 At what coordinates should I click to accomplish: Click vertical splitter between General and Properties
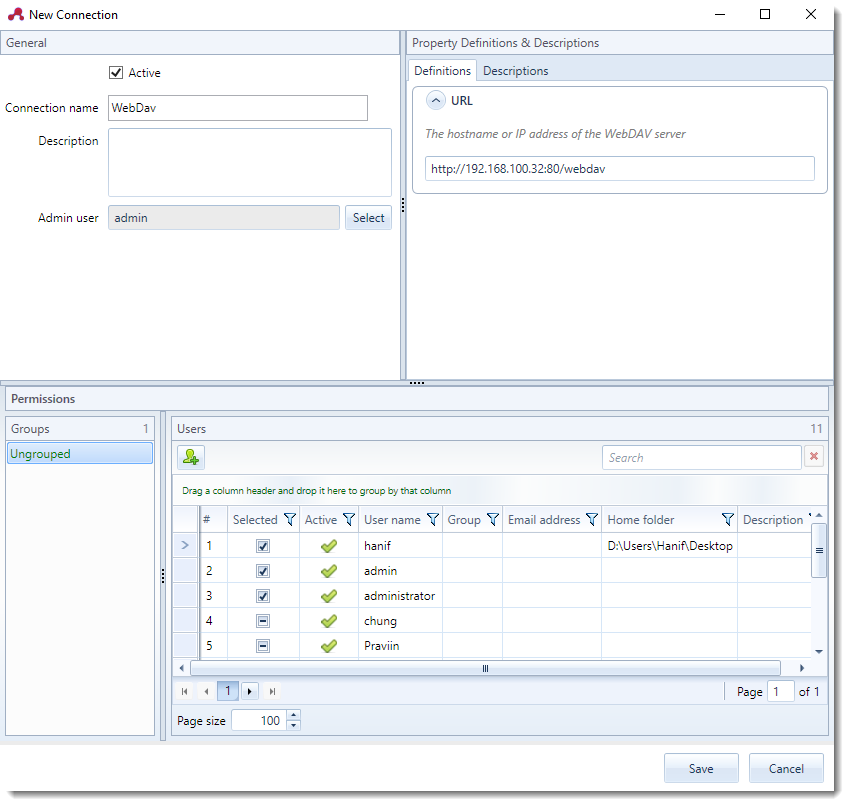click(403, 205)
